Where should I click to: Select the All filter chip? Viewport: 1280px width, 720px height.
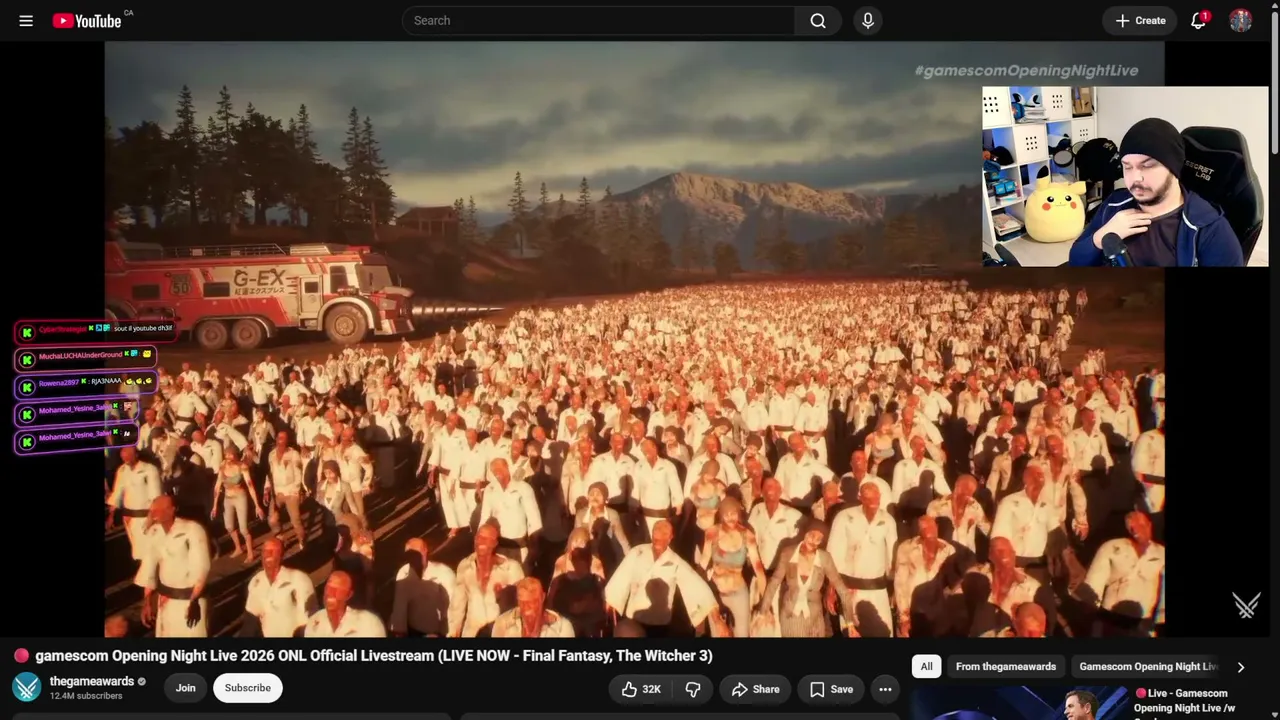[x=926, y=666]
